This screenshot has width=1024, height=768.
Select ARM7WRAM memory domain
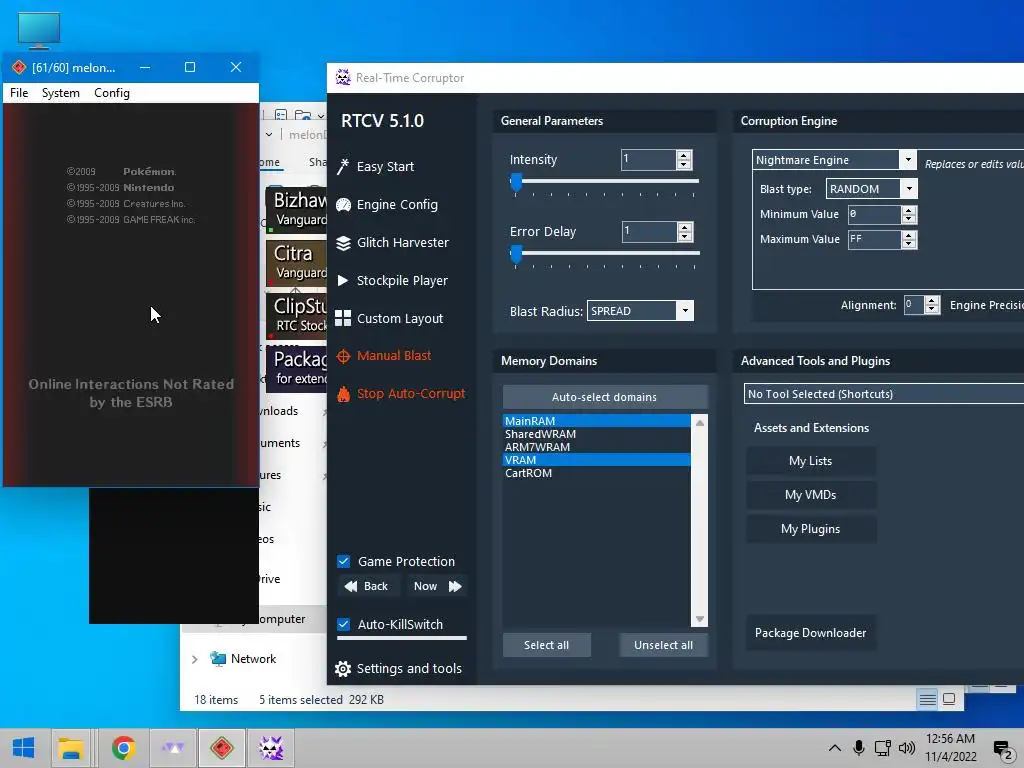point(596,447)
